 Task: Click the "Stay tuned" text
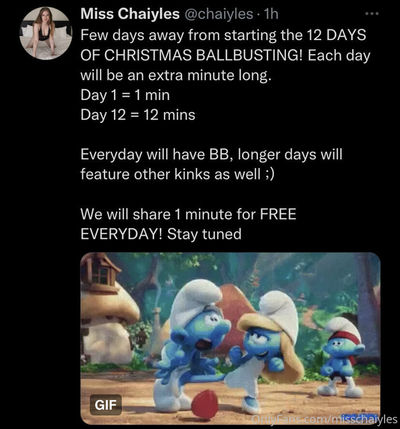tap(204, 234)
